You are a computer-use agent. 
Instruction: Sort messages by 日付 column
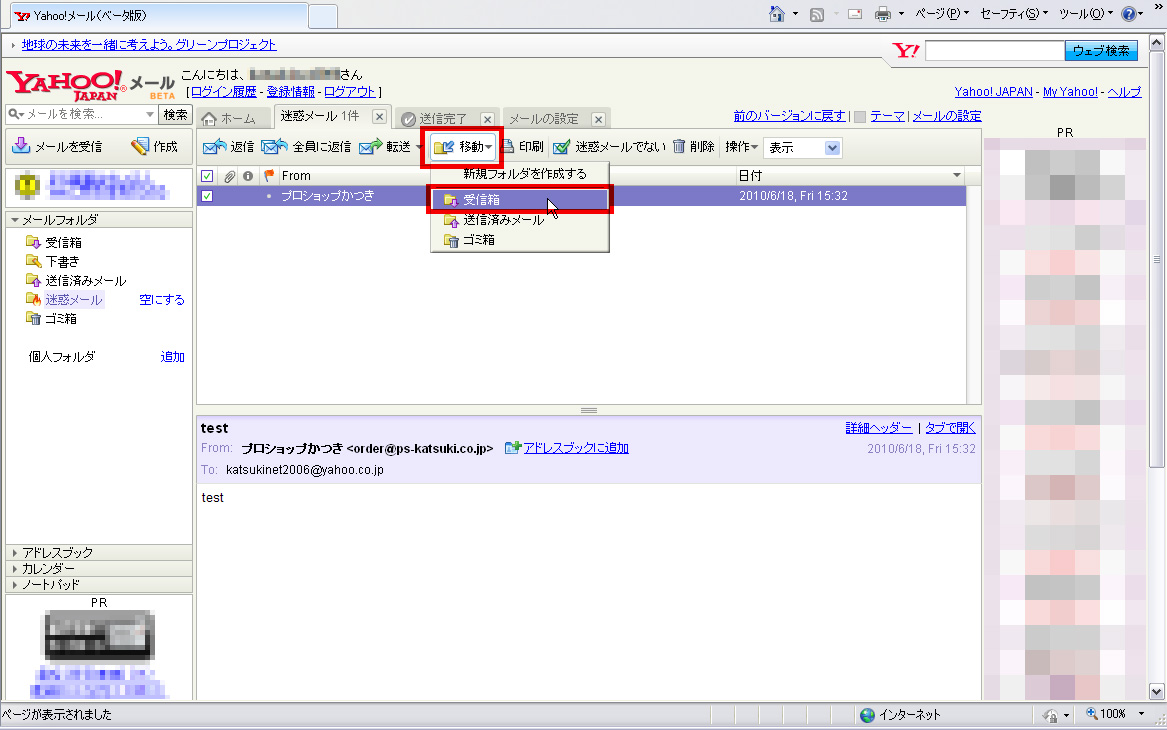750,176
